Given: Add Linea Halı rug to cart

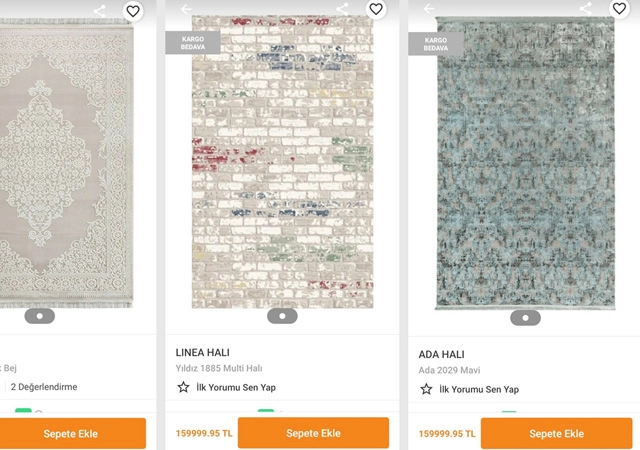Looking at the screenshot, I should 313,433.
